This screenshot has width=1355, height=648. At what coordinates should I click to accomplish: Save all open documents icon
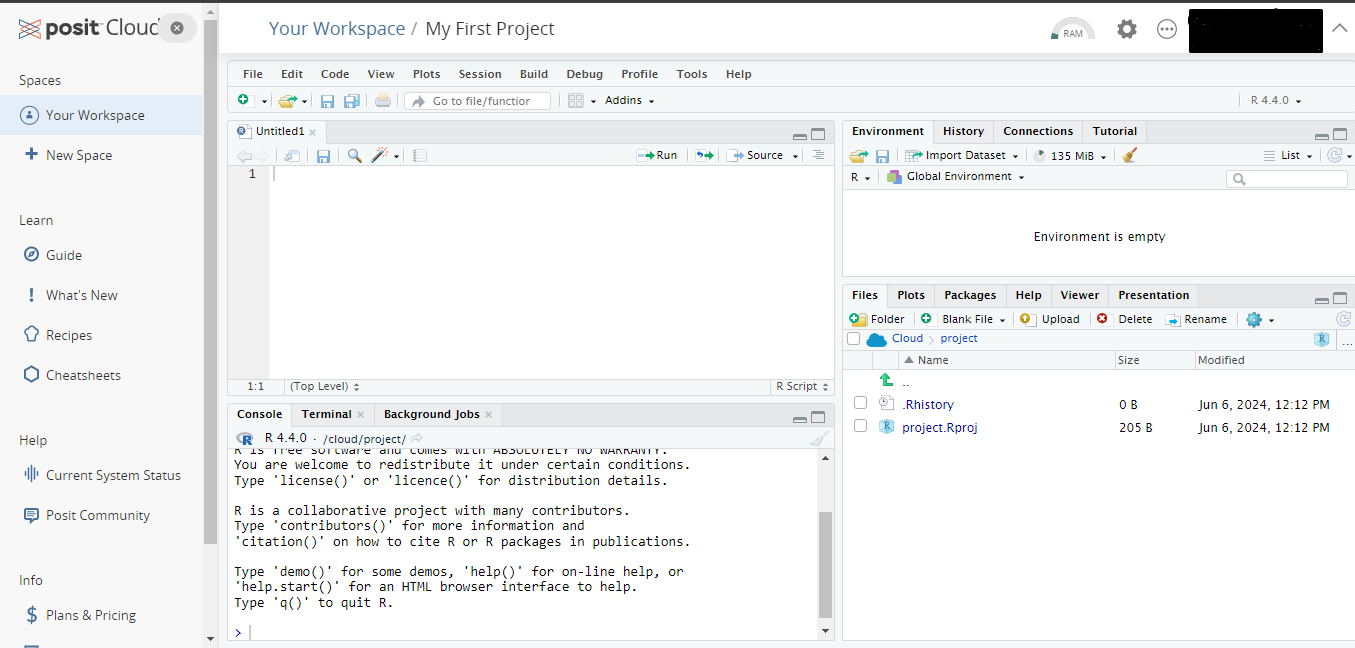pos(351,101)
